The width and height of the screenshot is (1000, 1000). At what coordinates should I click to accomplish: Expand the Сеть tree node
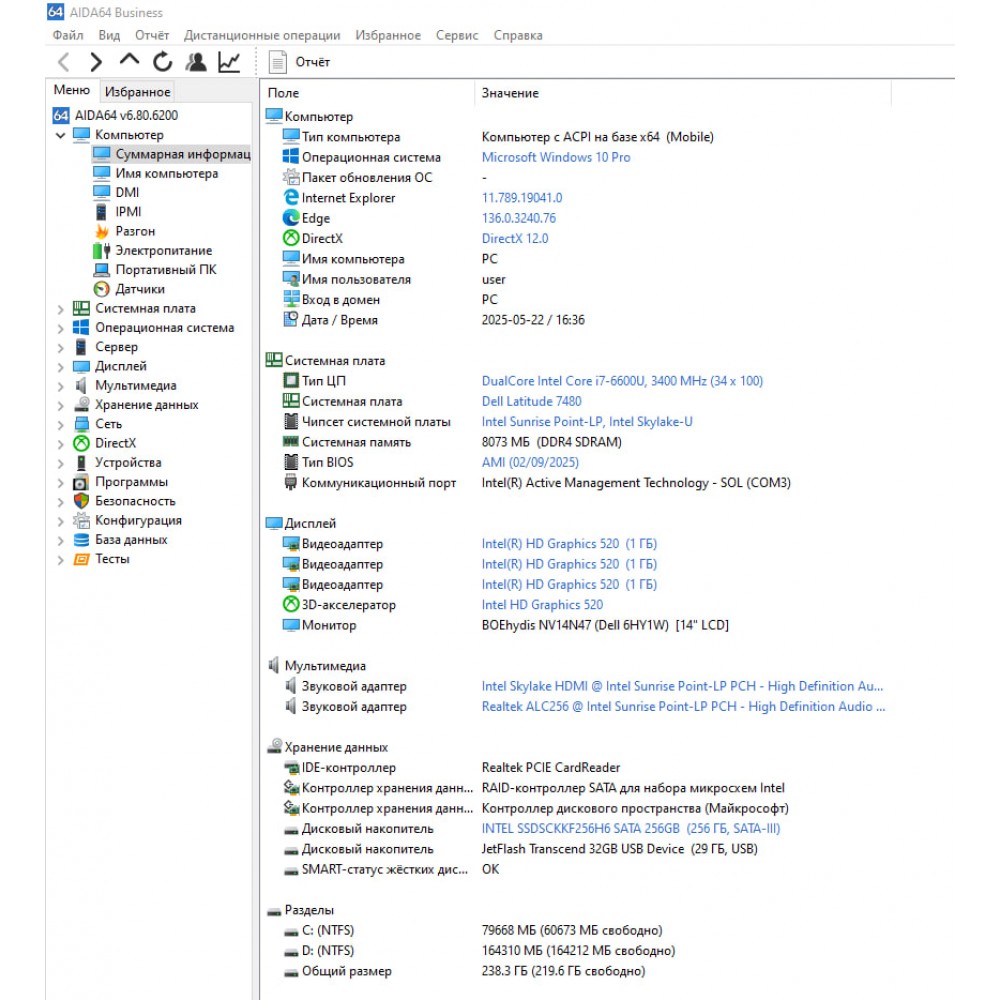61,425
